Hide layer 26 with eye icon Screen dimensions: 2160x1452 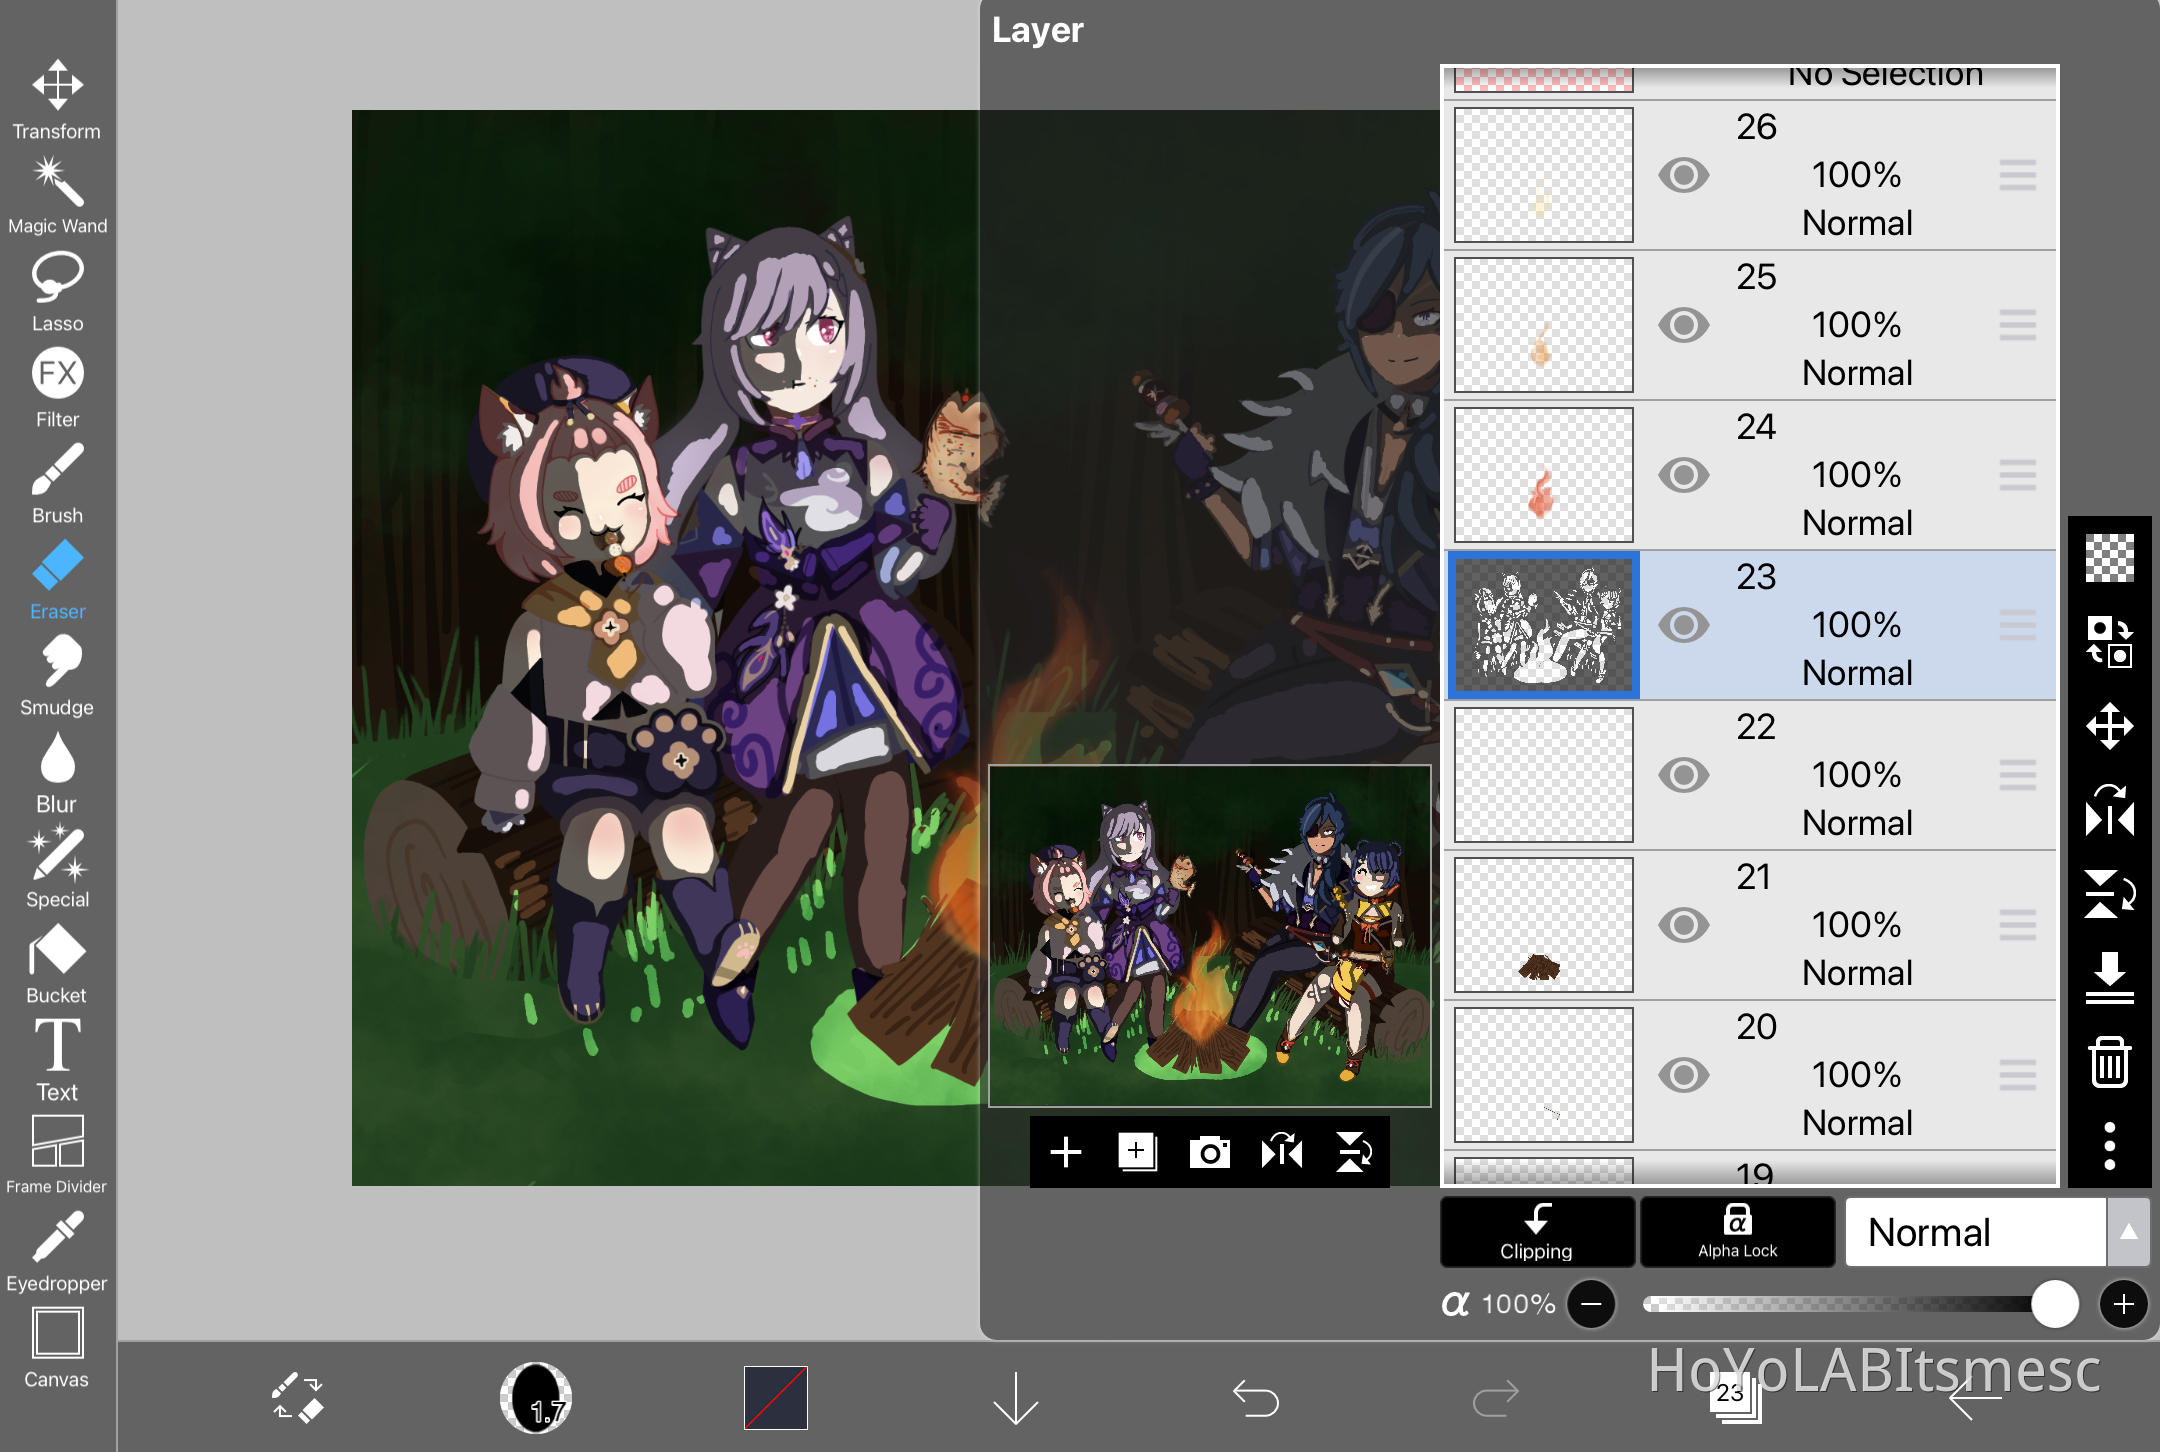1683,175
